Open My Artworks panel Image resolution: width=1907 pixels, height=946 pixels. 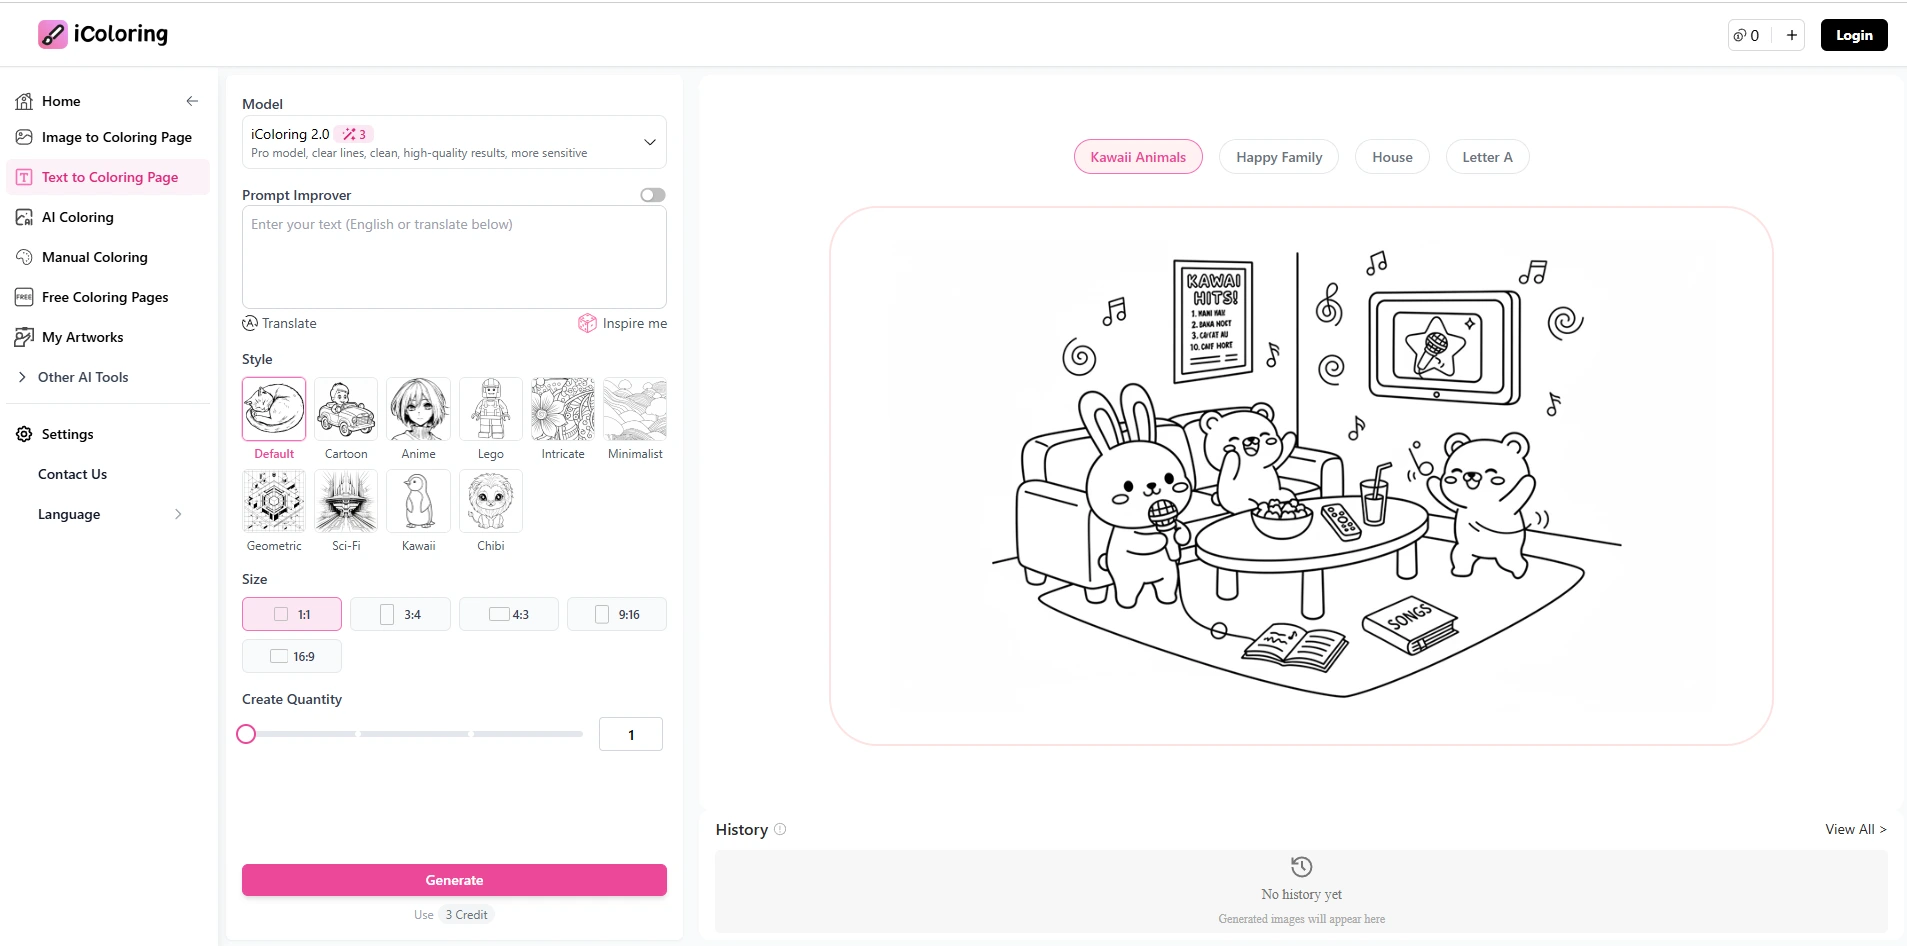(24, 337)
